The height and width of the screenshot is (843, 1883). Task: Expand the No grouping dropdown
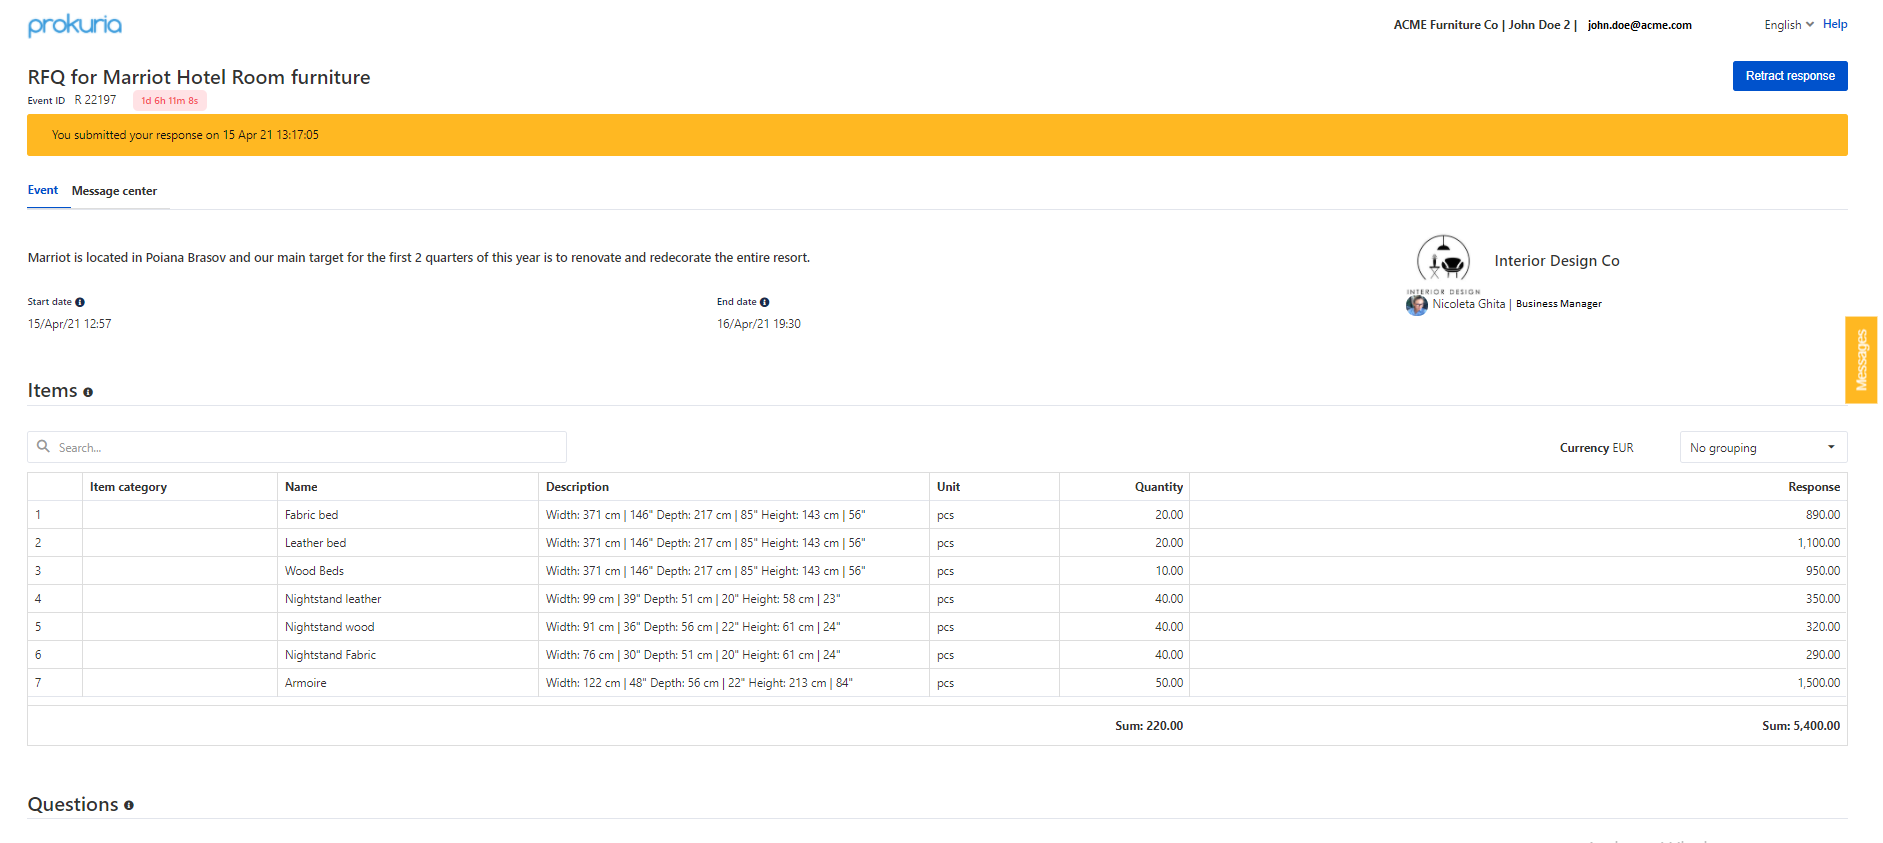[1763, 447]
